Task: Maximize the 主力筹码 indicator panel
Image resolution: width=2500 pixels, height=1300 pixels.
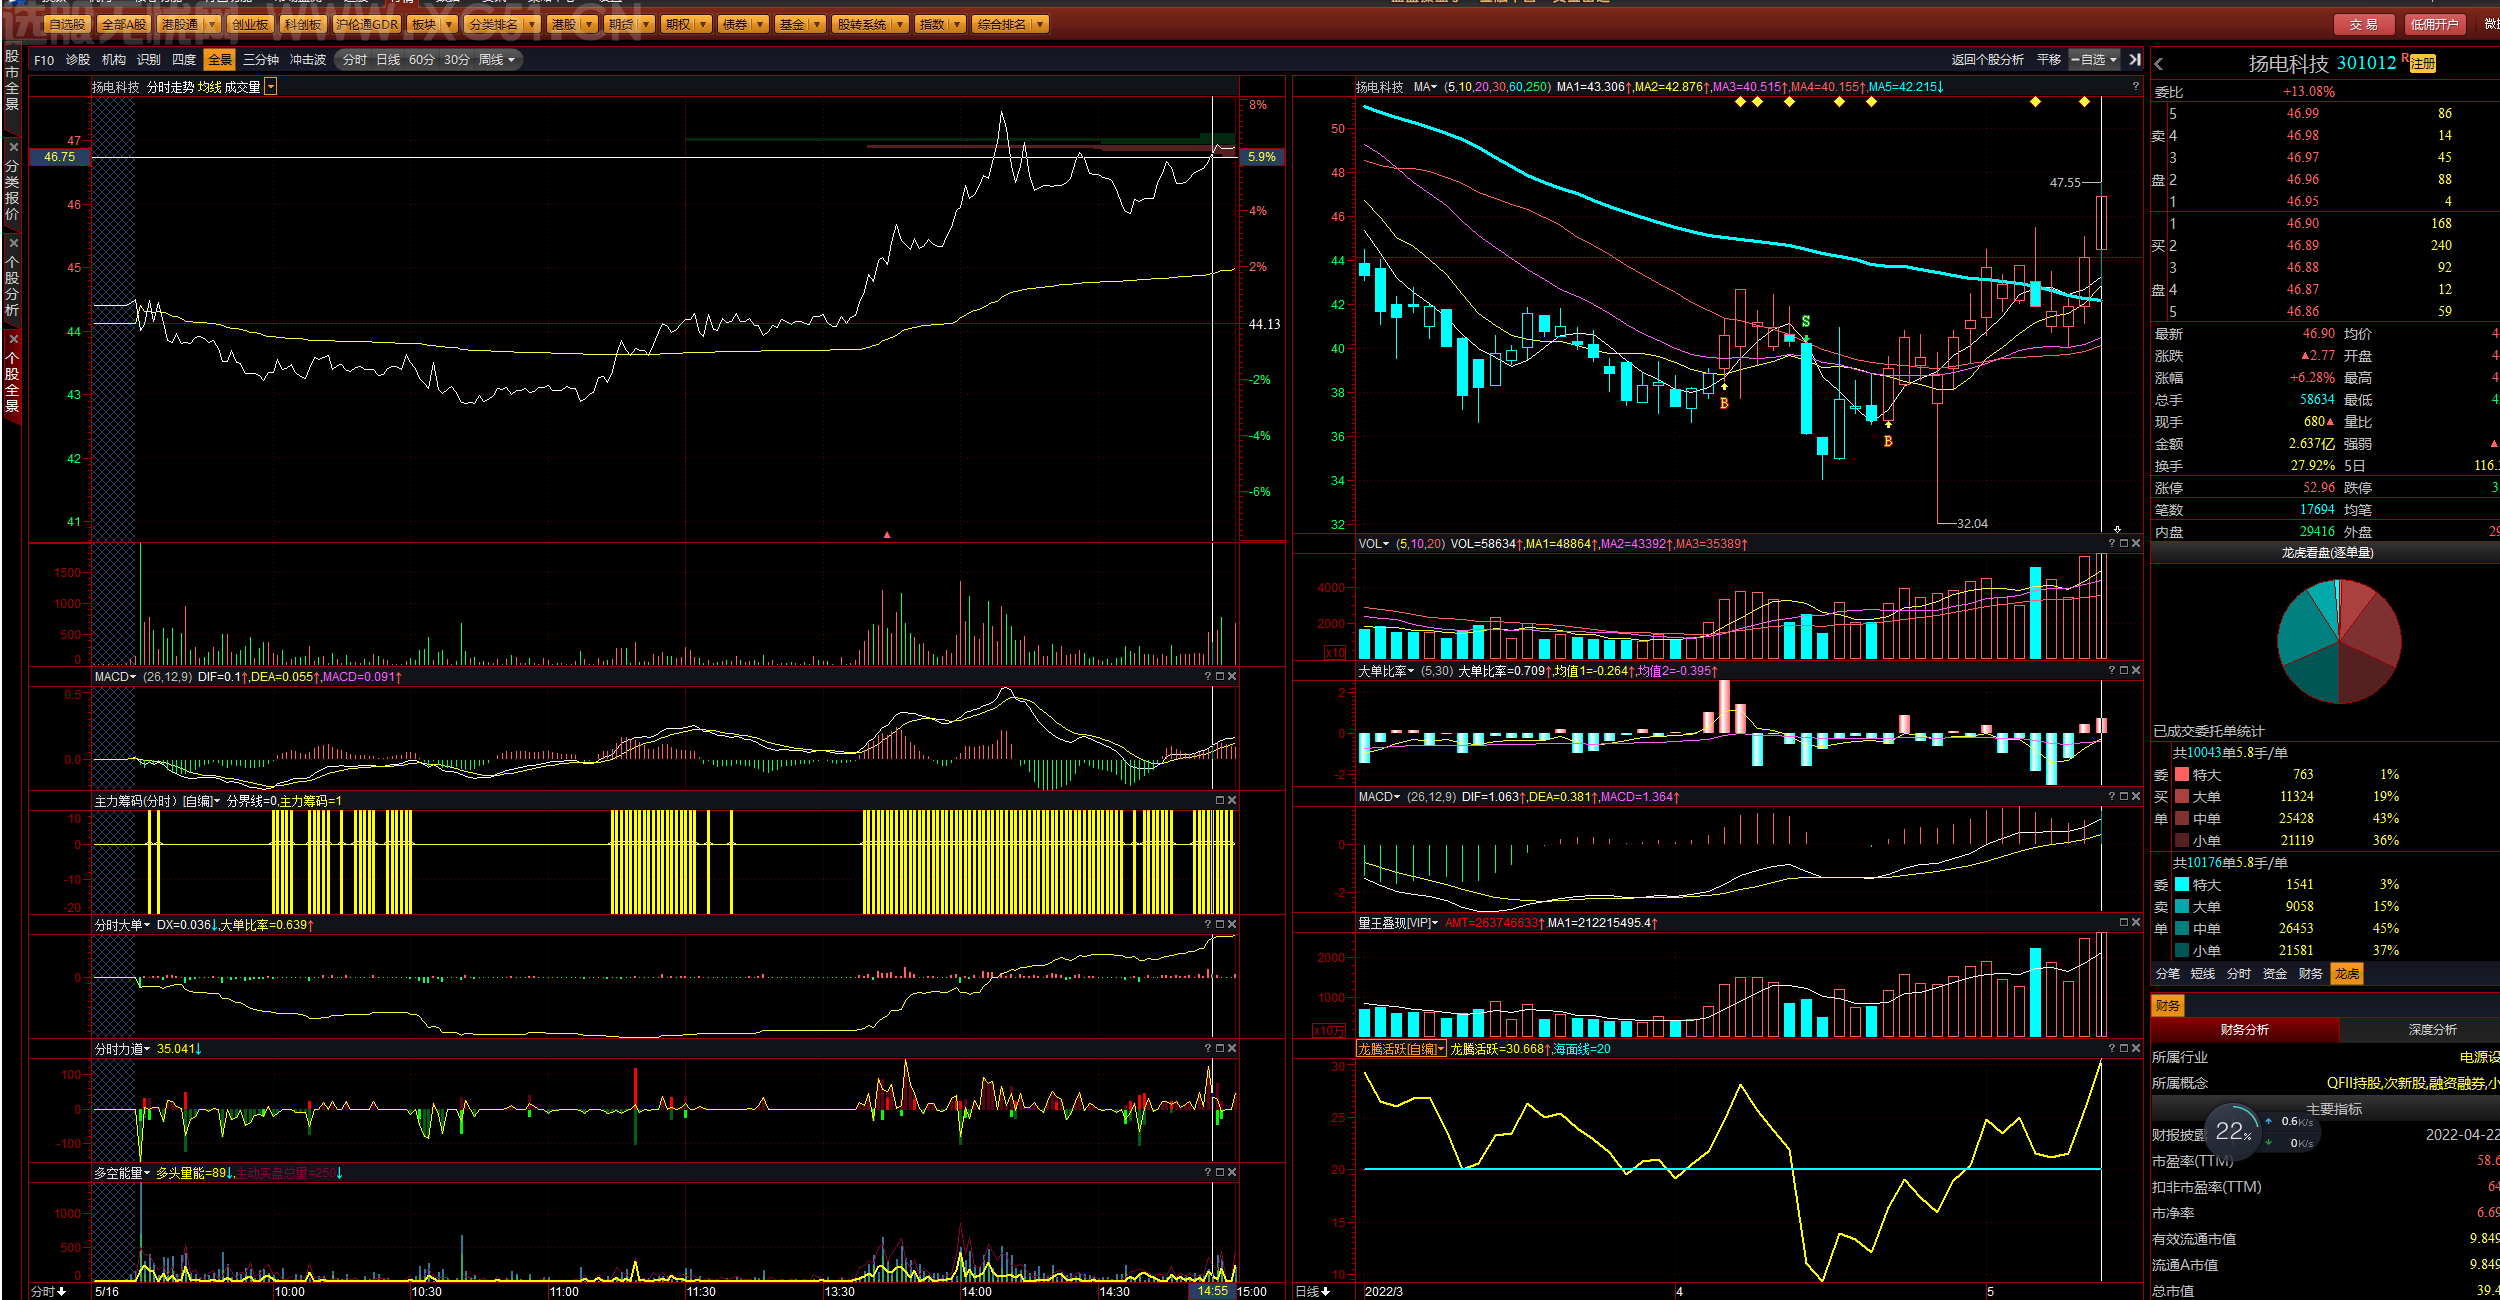Action: click(1220, 800)
